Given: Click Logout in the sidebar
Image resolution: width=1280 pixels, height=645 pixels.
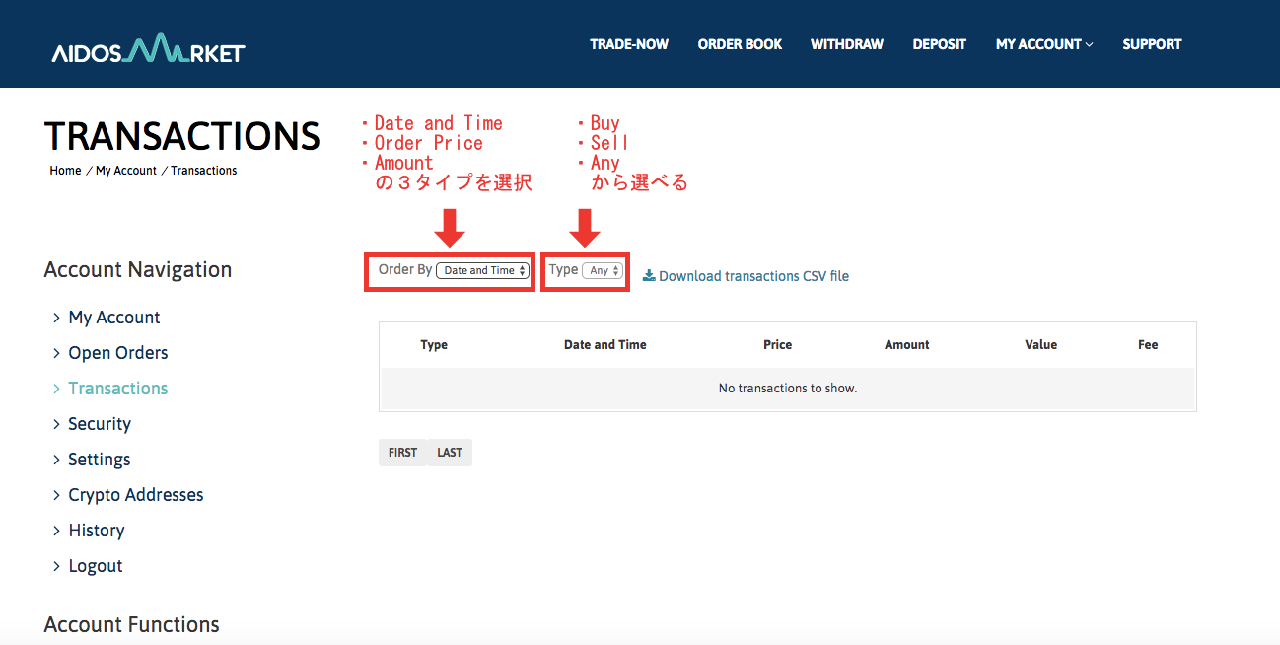Looking at the screenshot, I should [x=95, y=566].
